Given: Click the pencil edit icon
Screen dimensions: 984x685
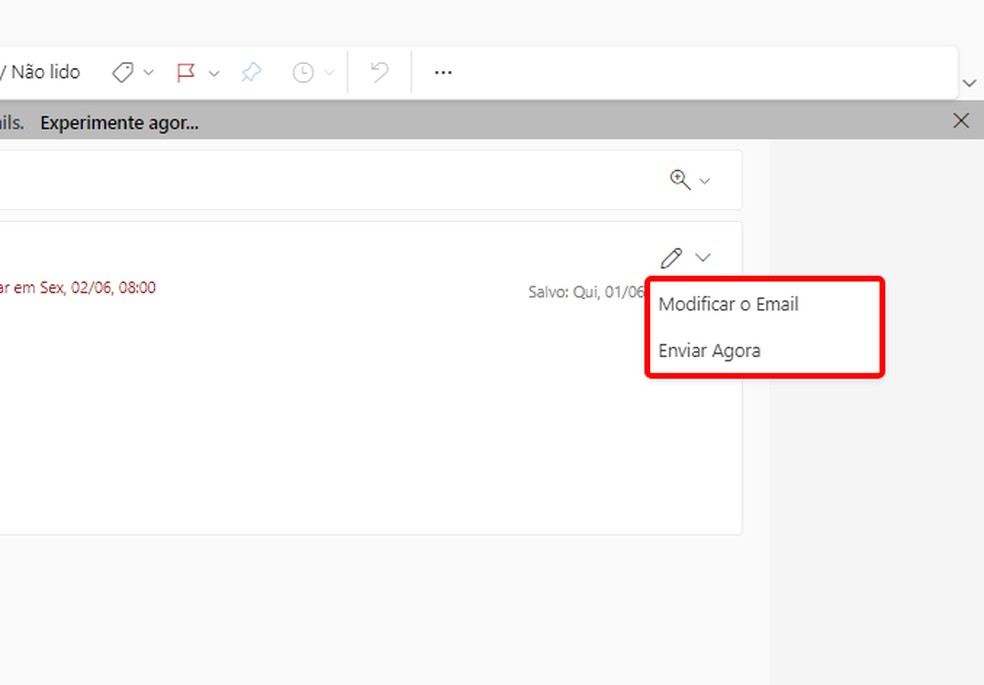Looking at the screenshot, I should [x=670, y=257].
